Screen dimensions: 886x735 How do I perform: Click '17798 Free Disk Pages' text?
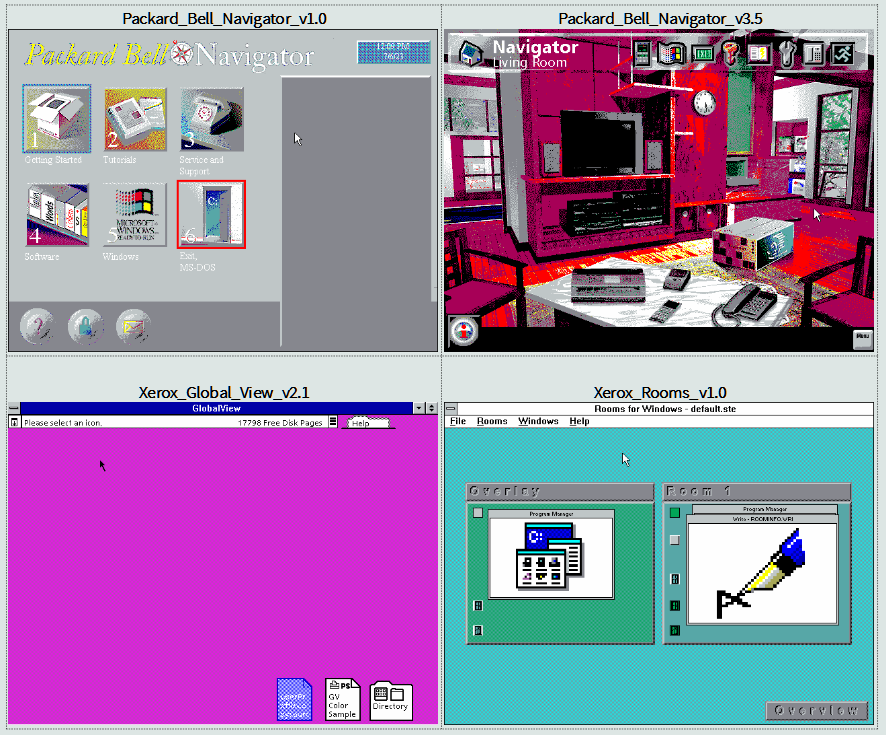pyautogui.click(x=280, y=423)
